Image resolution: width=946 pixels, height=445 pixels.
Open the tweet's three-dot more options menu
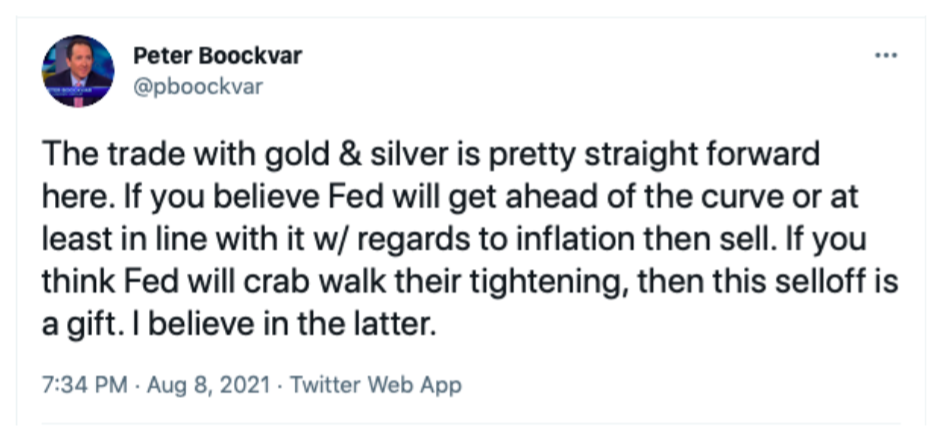tap(886, 56)
